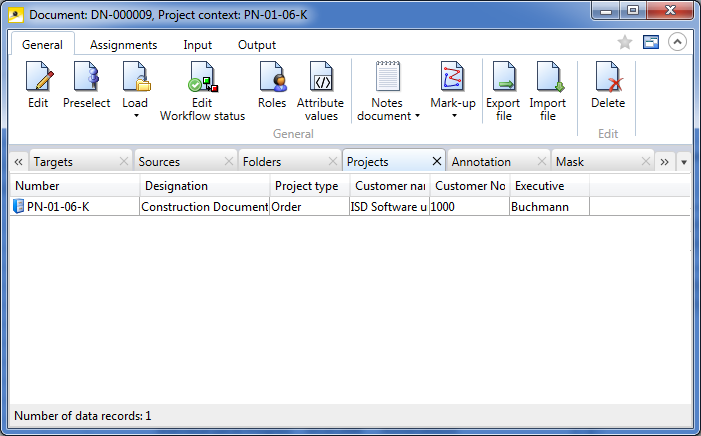Click the Order project type cell
This screenshot has width=701, height=436.
[310, 207]
